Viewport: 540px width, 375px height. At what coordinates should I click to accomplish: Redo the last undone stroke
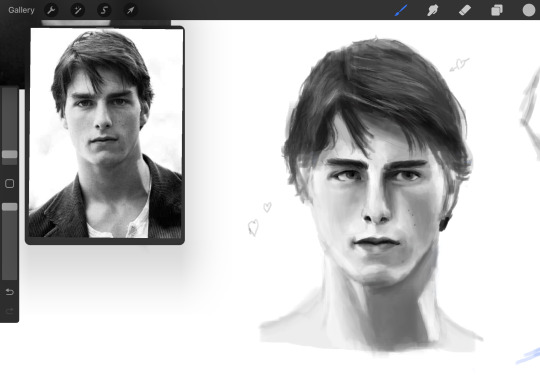coord(10,311)
